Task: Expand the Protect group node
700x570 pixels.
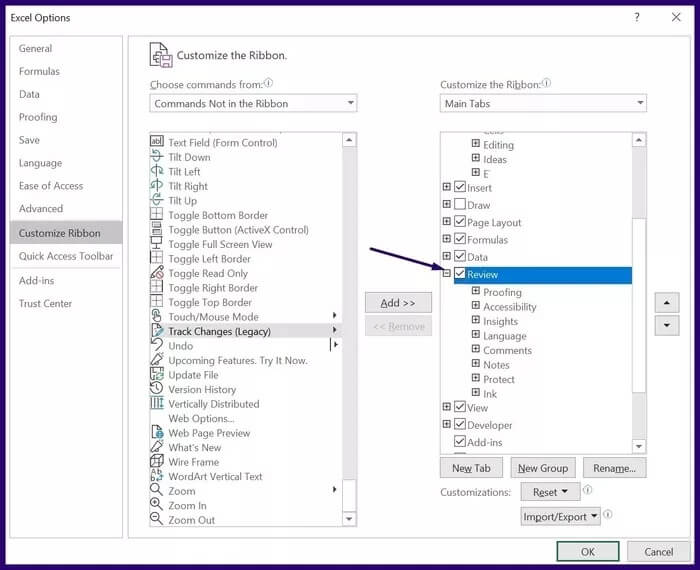Action: [476, 378]
